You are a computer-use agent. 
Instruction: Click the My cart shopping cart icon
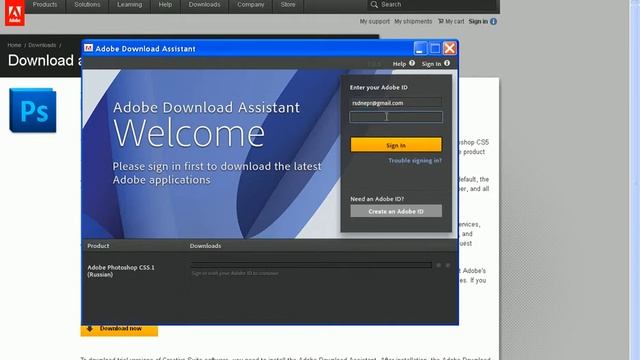tap(441, 21)
